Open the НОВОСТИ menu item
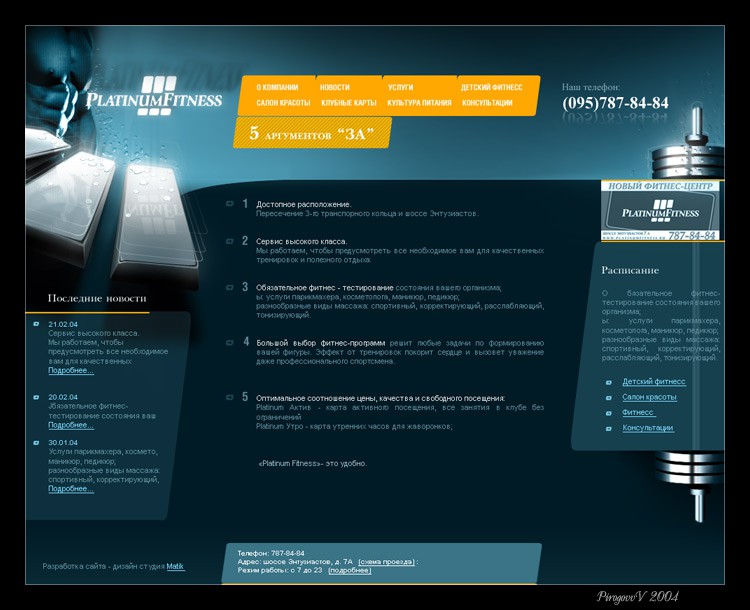 [x=335, y=88]
